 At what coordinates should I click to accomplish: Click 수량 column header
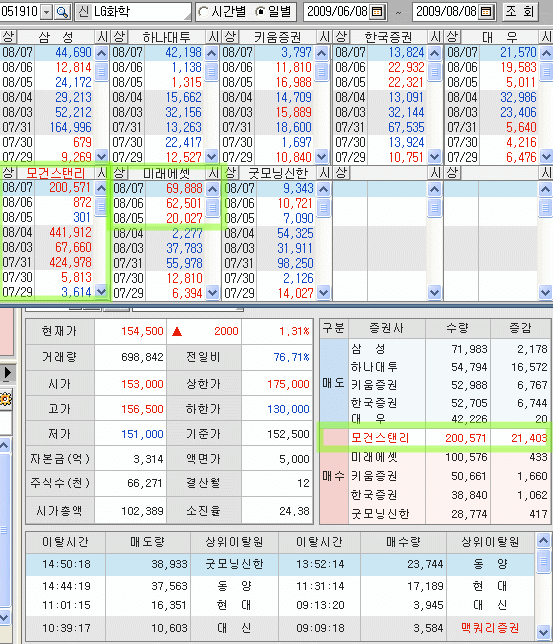tap(457, 328)
